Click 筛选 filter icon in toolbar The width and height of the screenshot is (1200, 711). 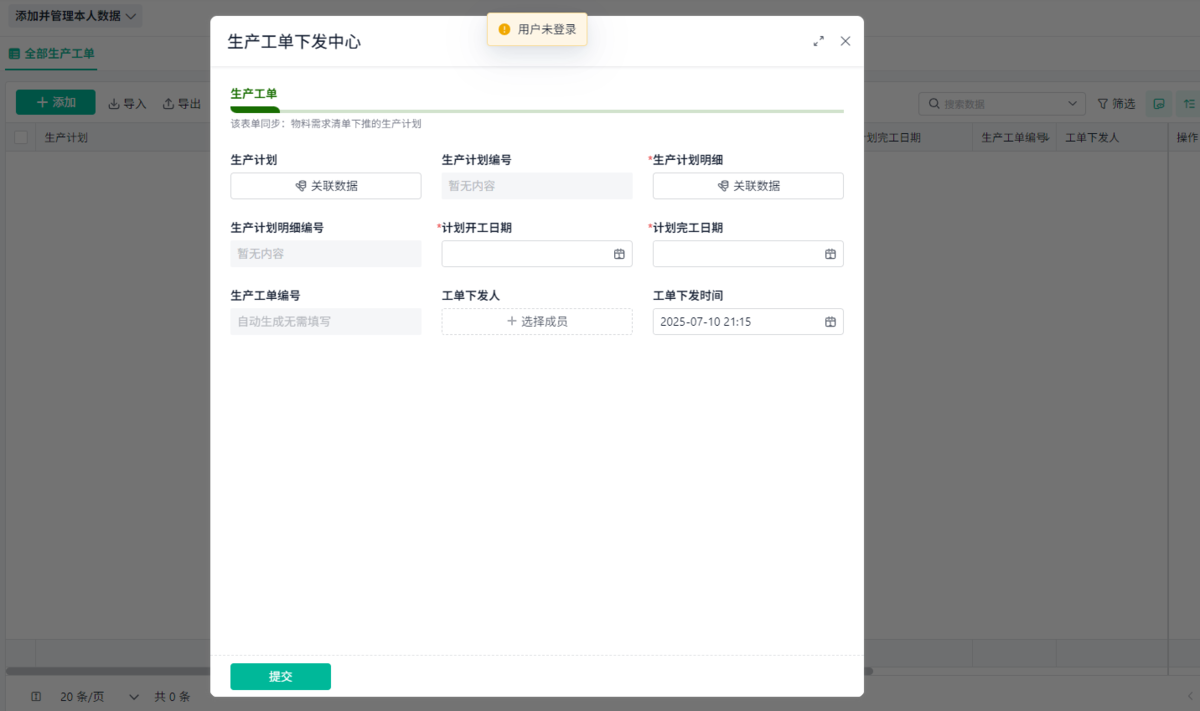1103,104
